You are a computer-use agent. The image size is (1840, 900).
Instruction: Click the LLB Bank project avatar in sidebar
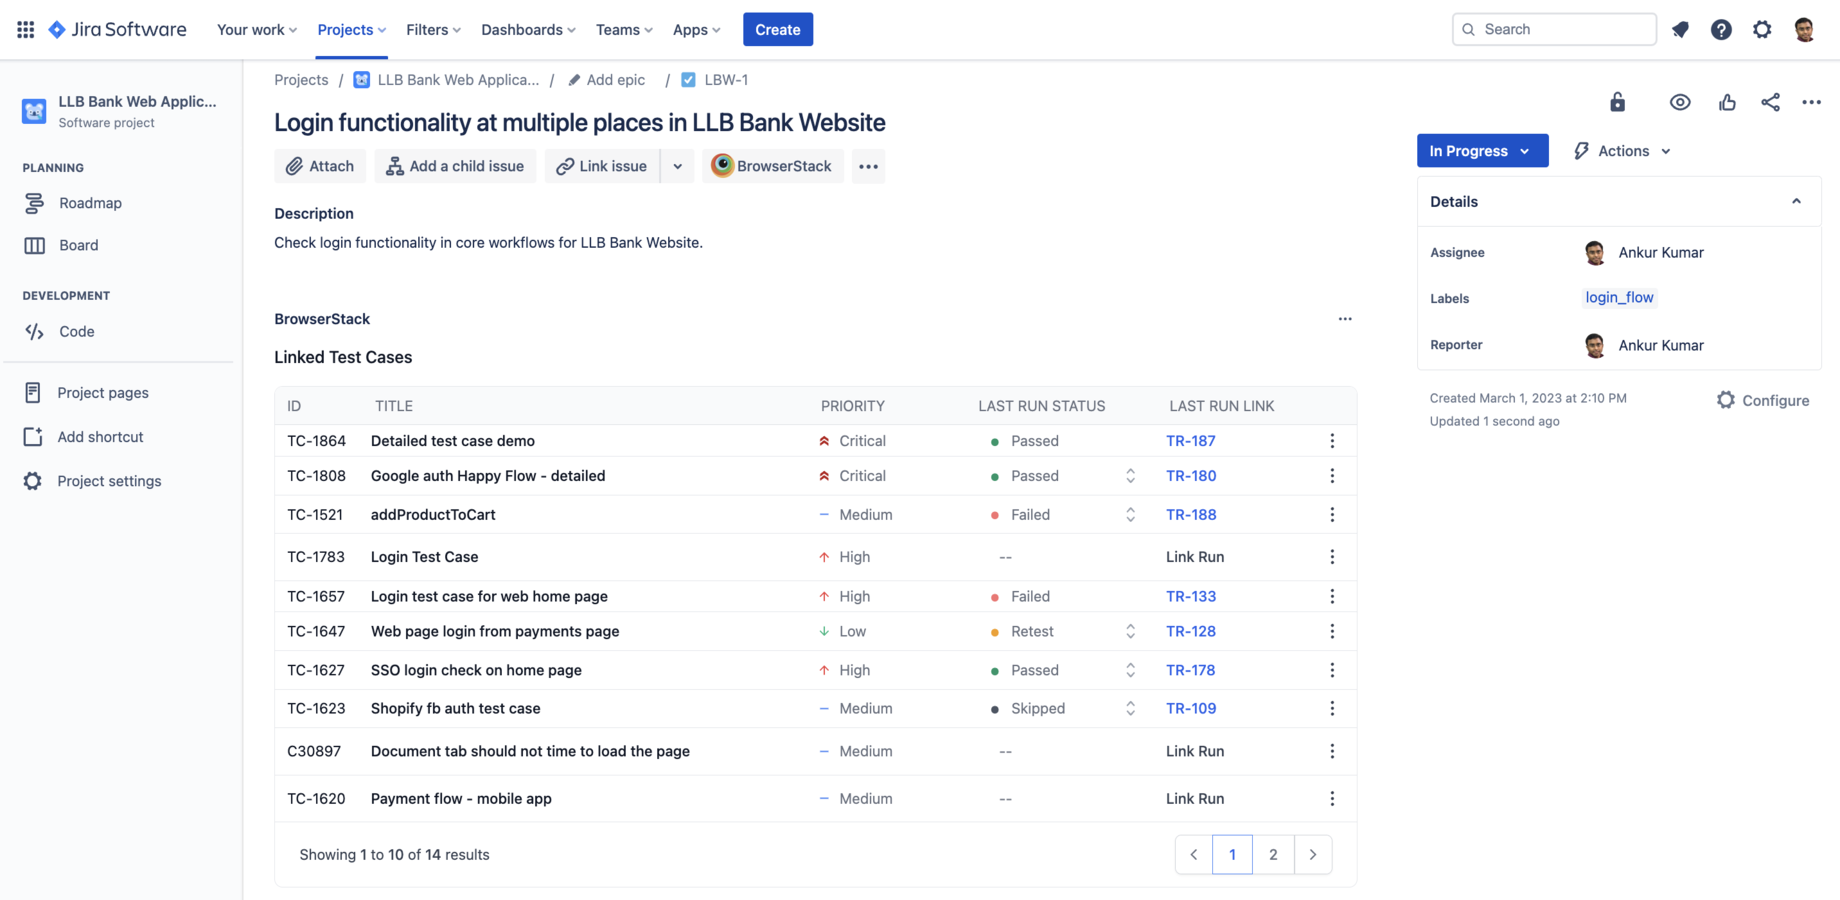(x=34, y=111)
